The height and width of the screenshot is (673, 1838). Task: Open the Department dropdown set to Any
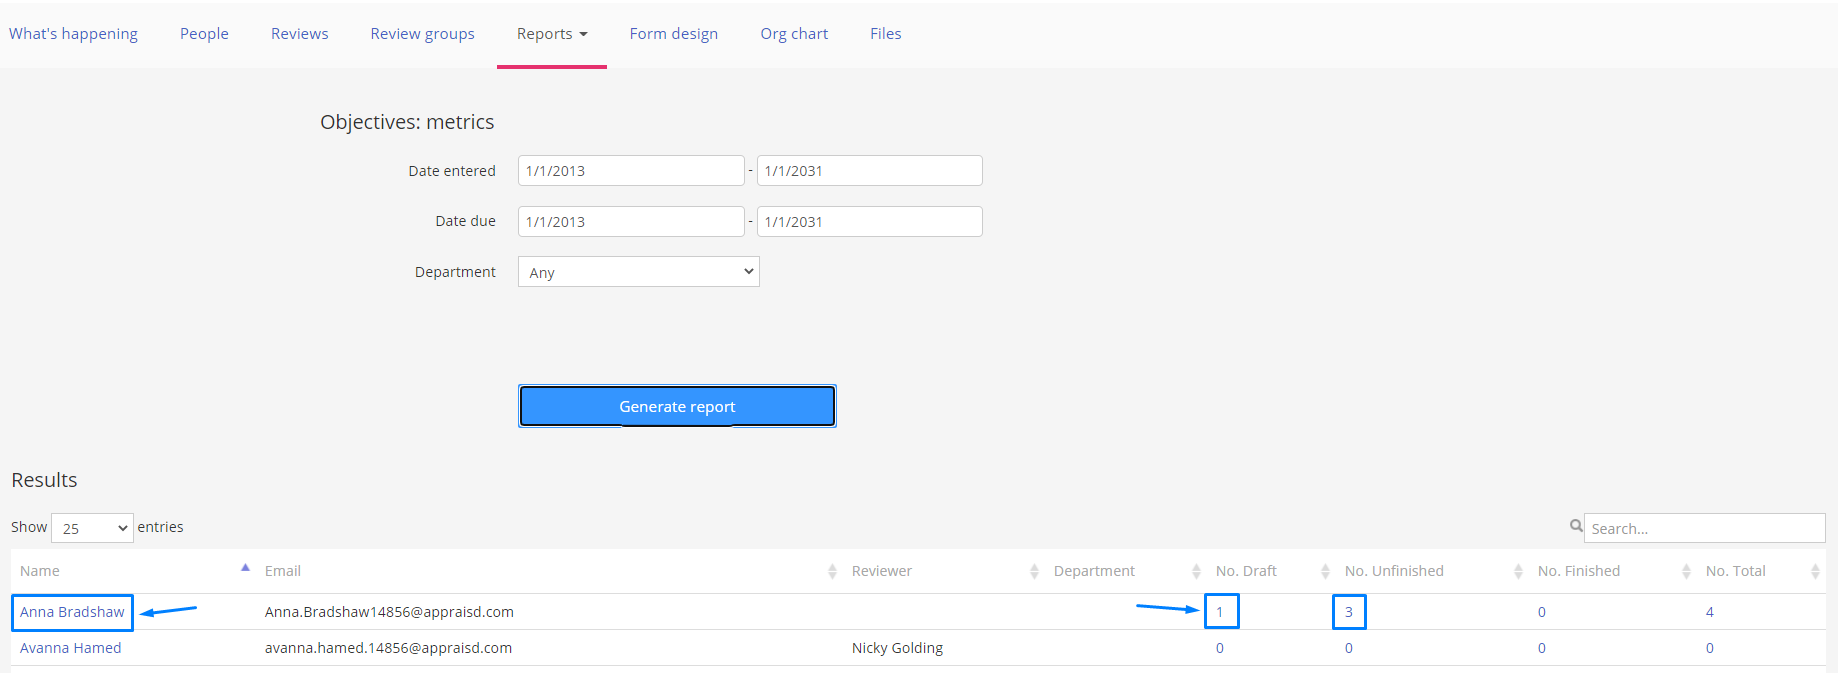638,272
